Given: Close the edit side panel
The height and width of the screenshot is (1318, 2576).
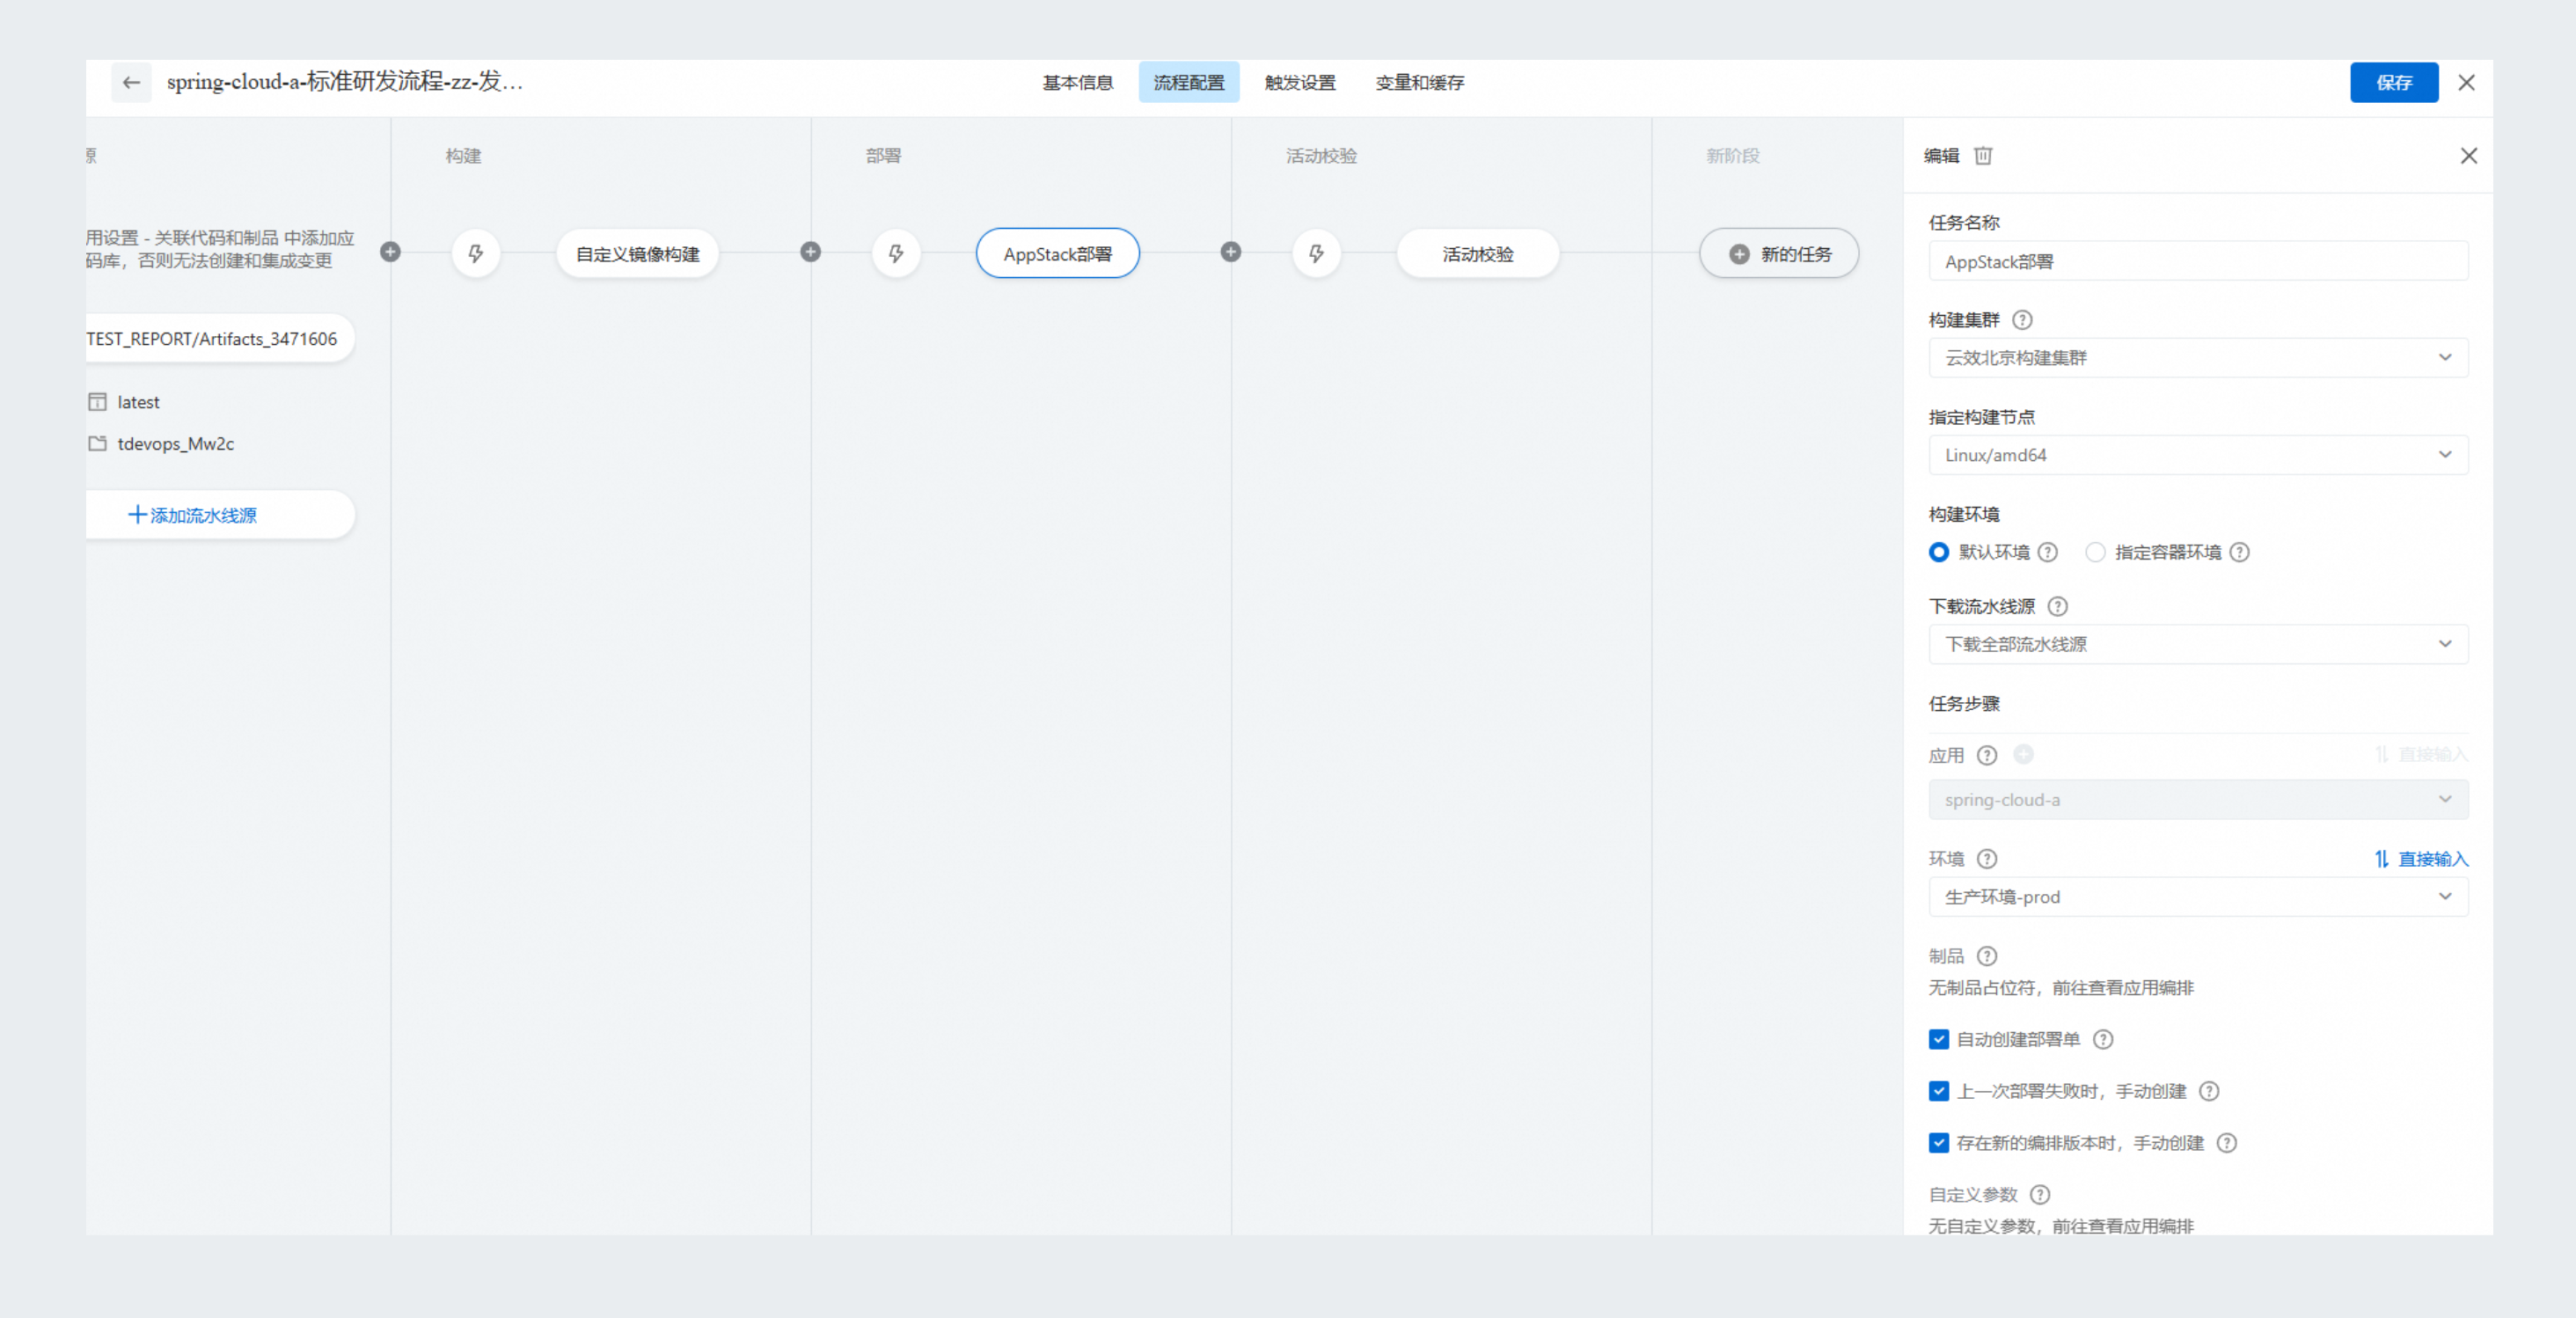Looking at the screenshot, I should [x=2469, y=156].
